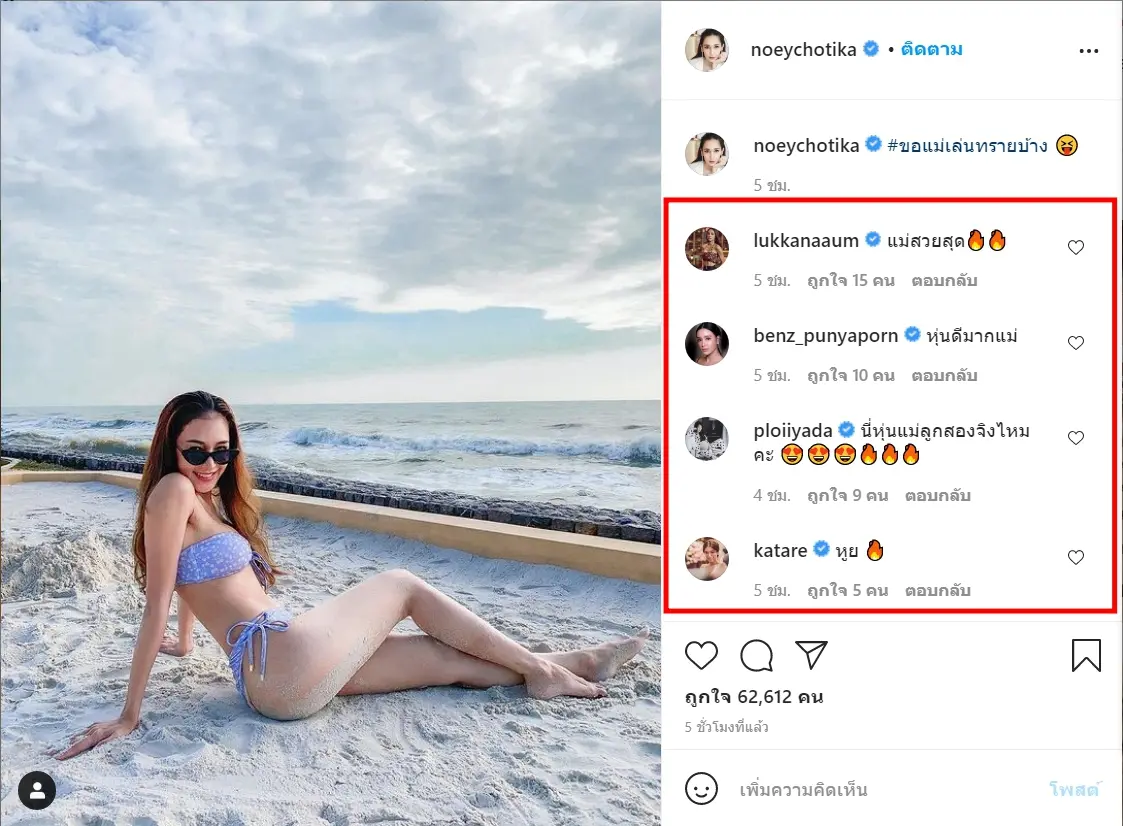Share the post with the paper plane icon
Image resolution: width=1123 pixels, height=826 pixels.
(813, 656)
